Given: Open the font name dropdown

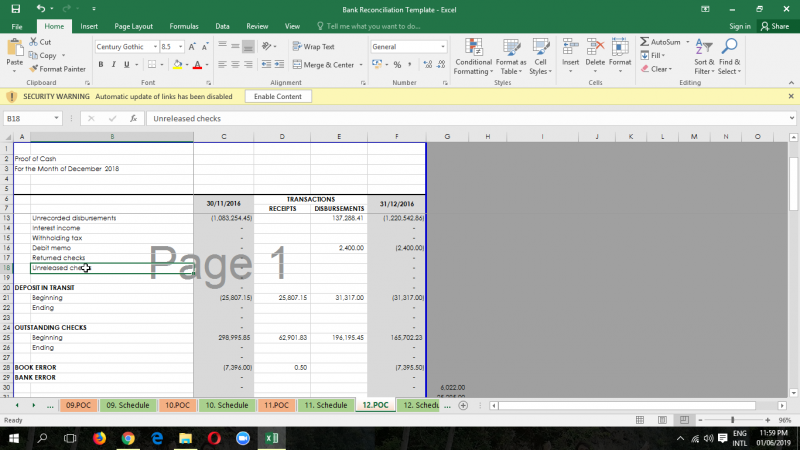Looking at the screenshot, I should [x=153, y=47].
